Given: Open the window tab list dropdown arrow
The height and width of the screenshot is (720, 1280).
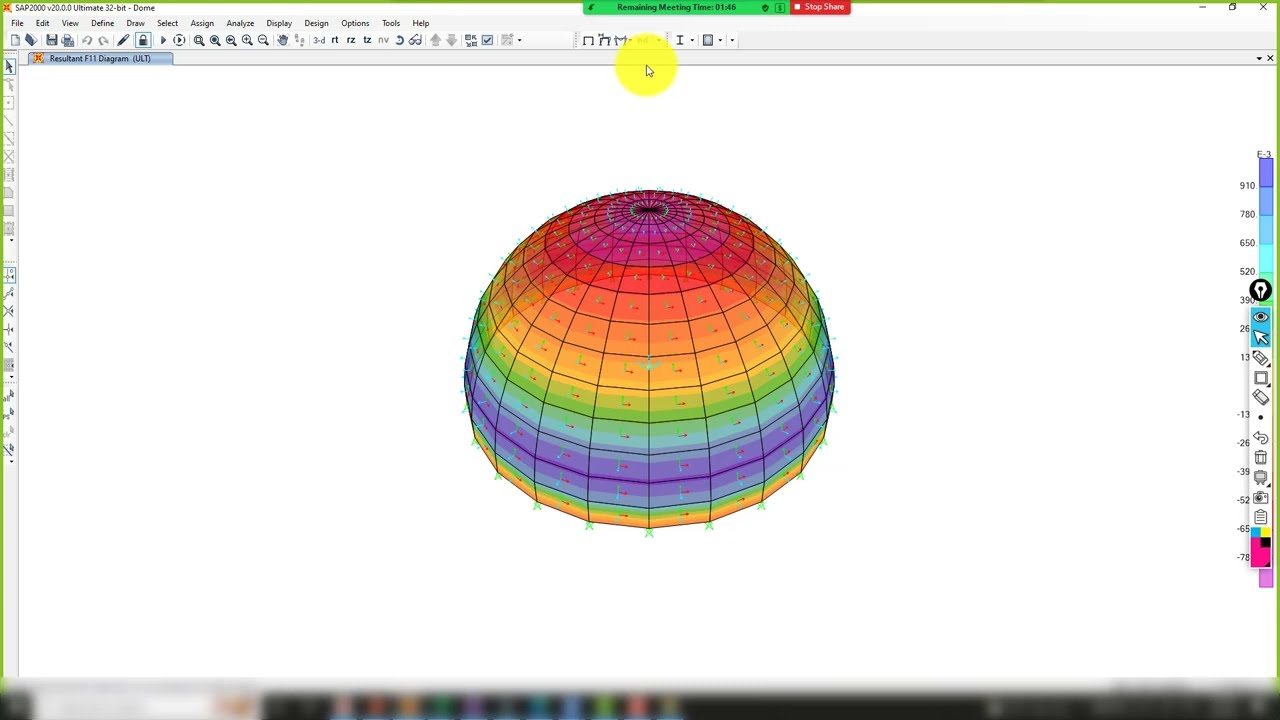Looking at the screenshot, I should click(x=1259, y=58).
